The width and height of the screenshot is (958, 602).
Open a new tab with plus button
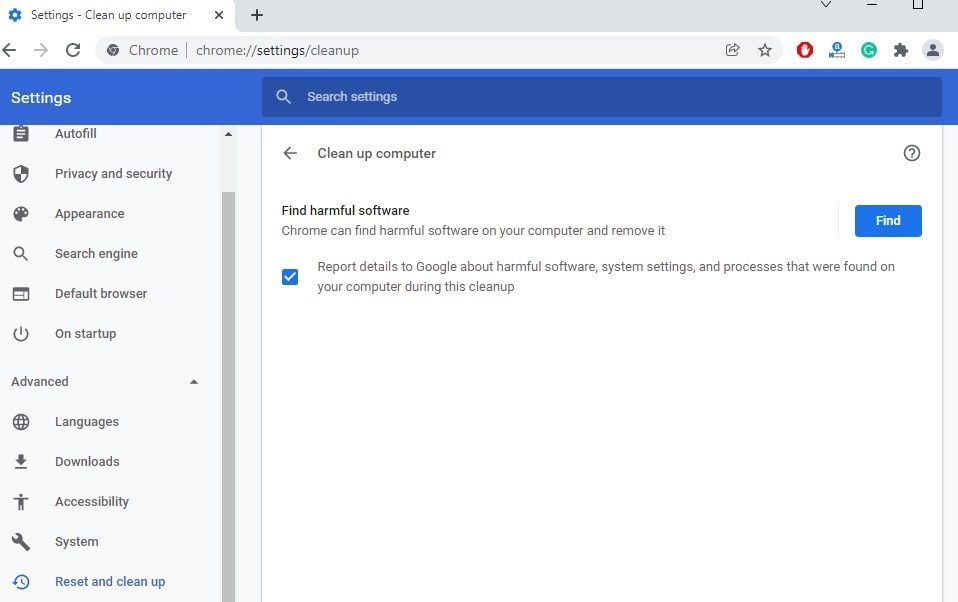click(x=257, y=15)
